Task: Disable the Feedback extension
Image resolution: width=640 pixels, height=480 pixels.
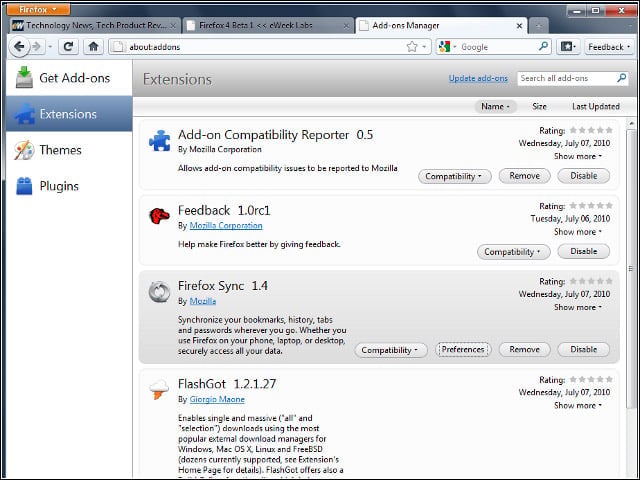Action: [x=584, y=251]
